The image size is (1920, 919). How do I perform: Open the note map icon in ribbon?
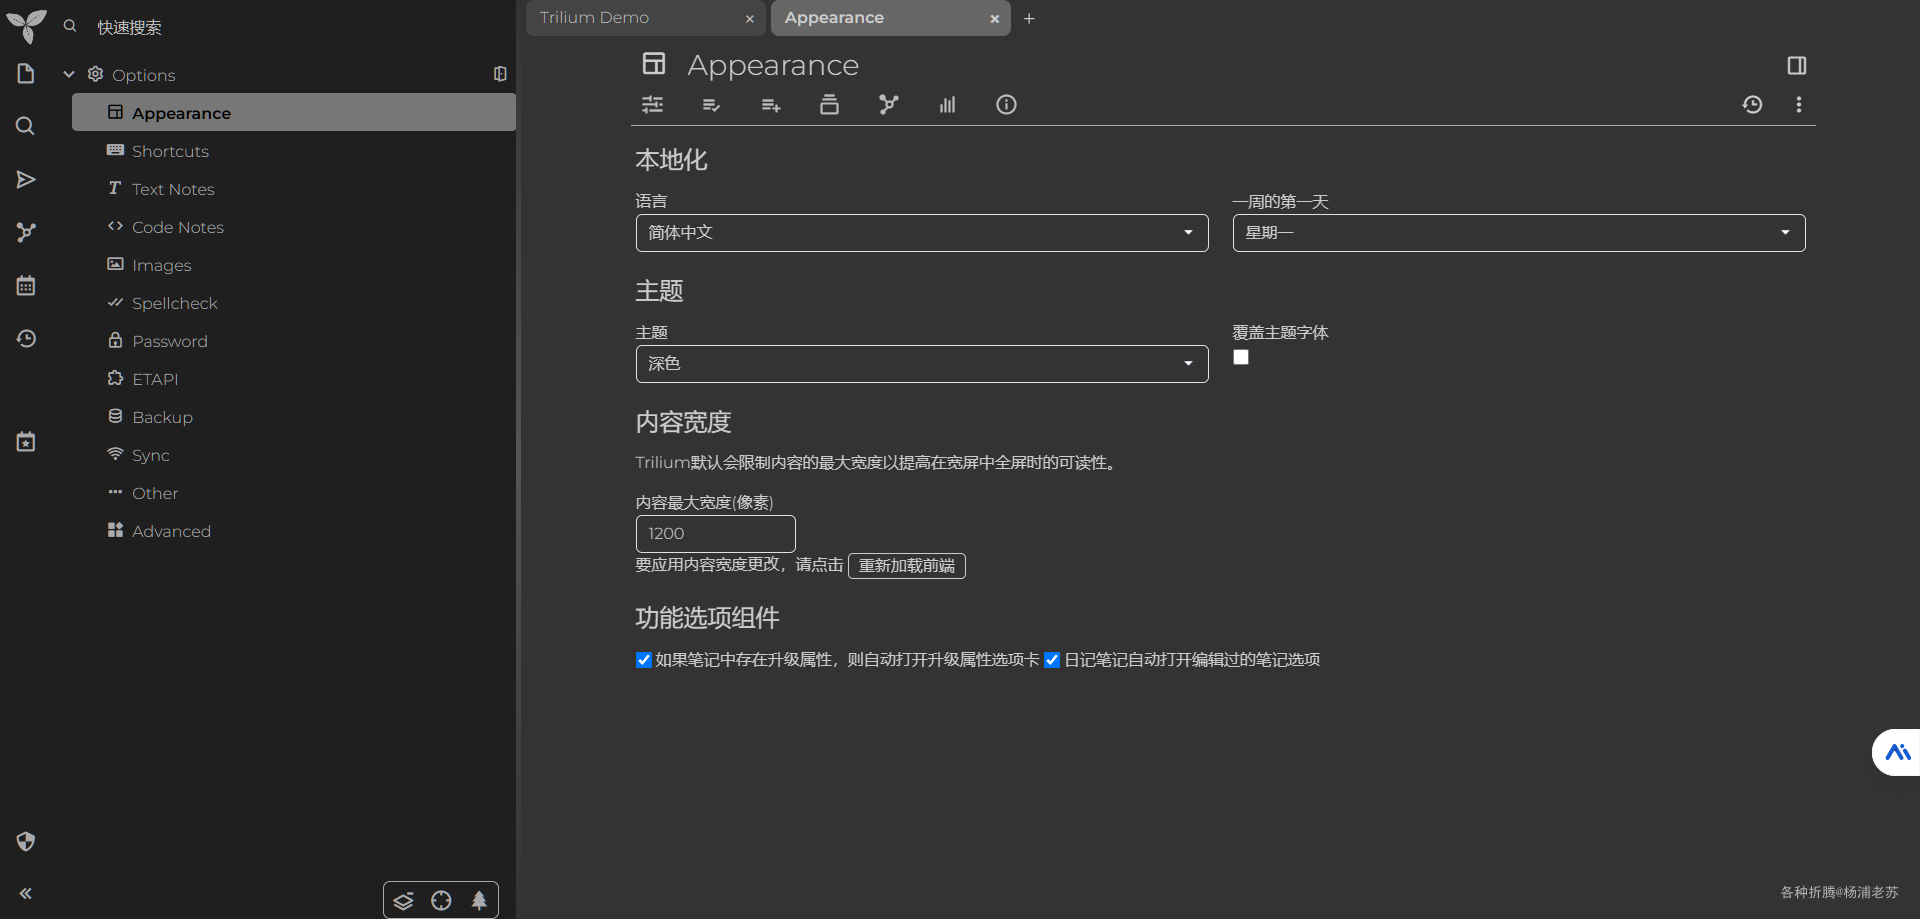(x=888, y=105)
